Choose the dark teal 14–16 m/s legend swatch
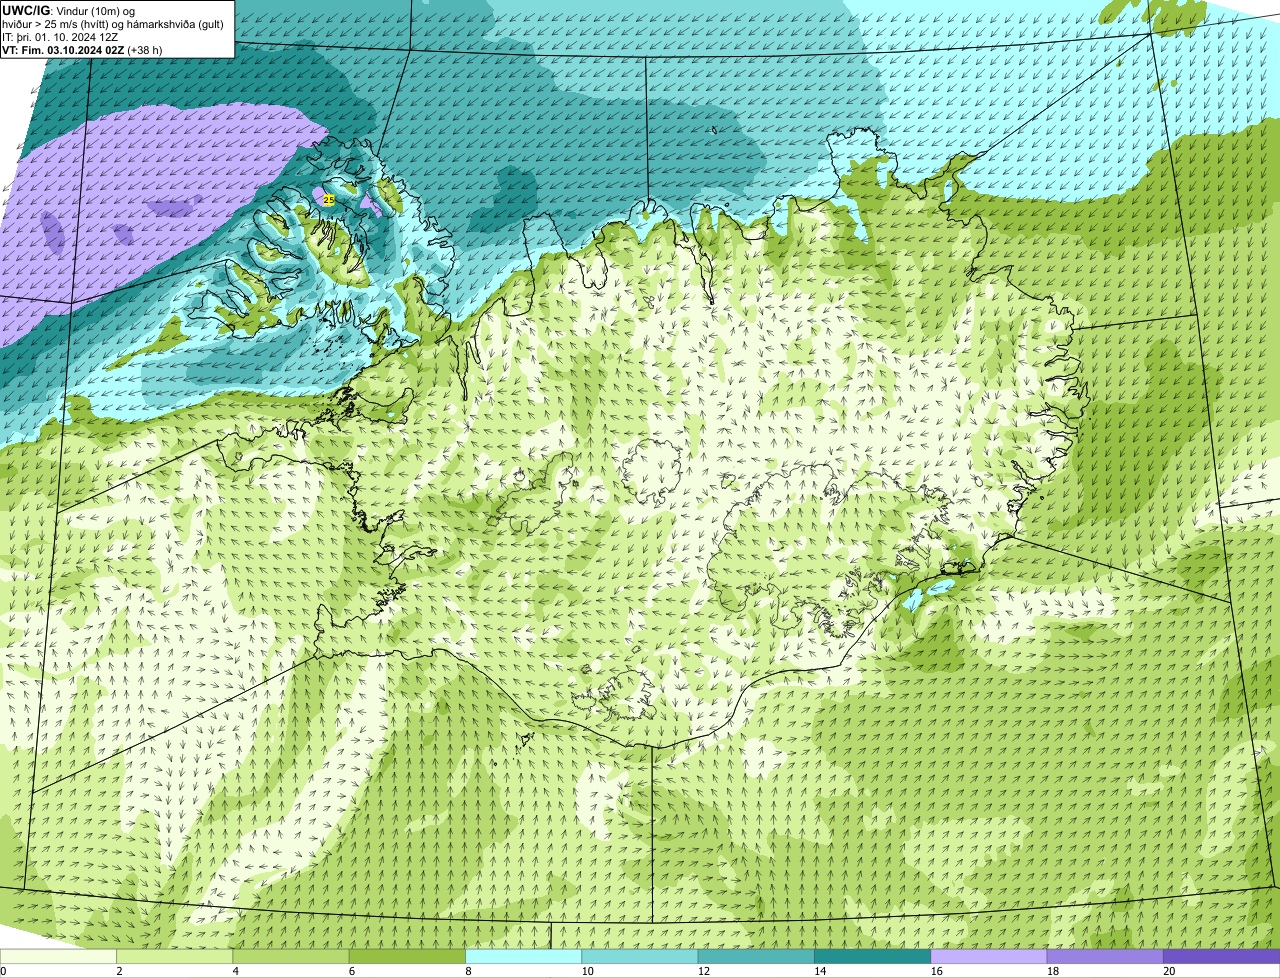Image resolution: width=1280 pixels, height=978 pixels. tap(873, 956)
